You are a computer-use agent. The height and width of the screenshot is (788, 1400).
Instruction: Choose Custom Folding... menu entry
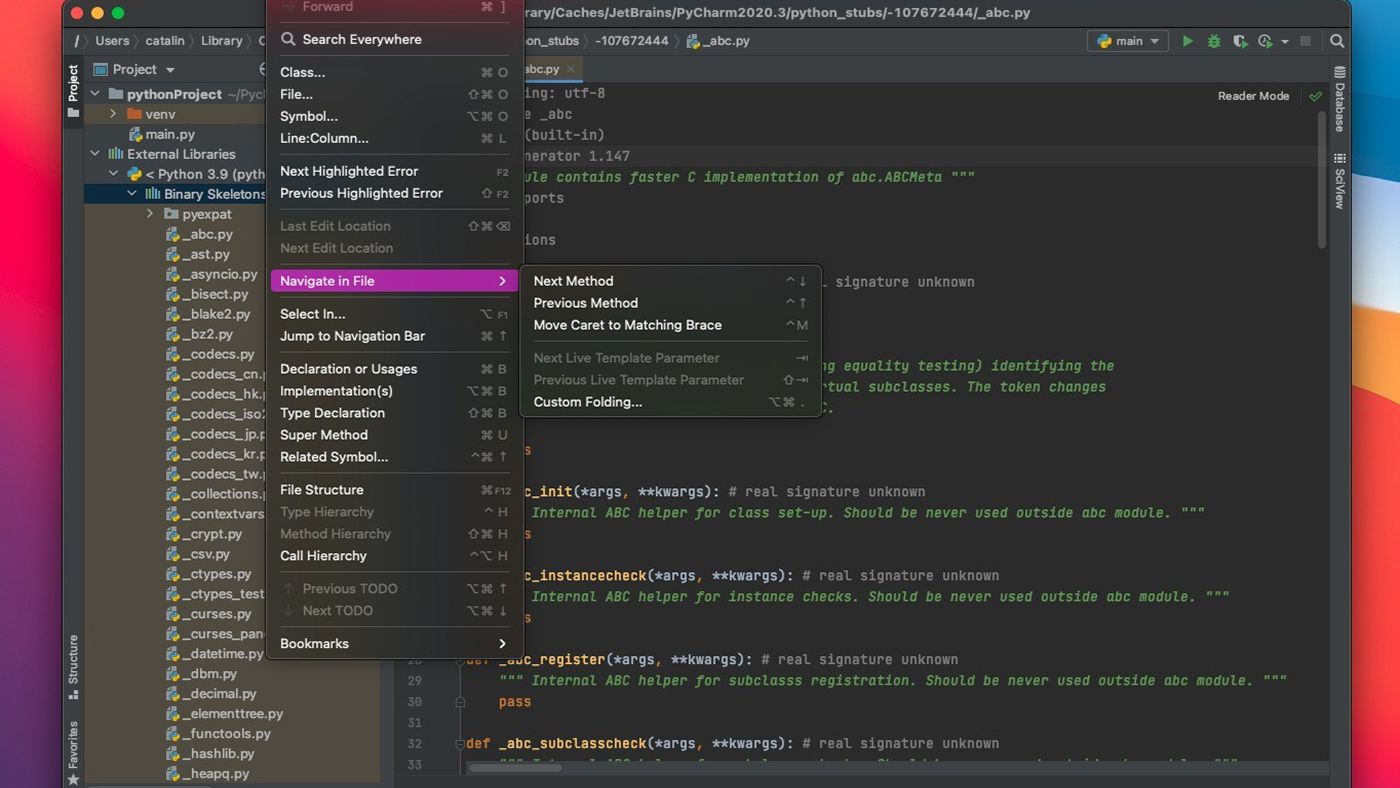pos(587,402)
